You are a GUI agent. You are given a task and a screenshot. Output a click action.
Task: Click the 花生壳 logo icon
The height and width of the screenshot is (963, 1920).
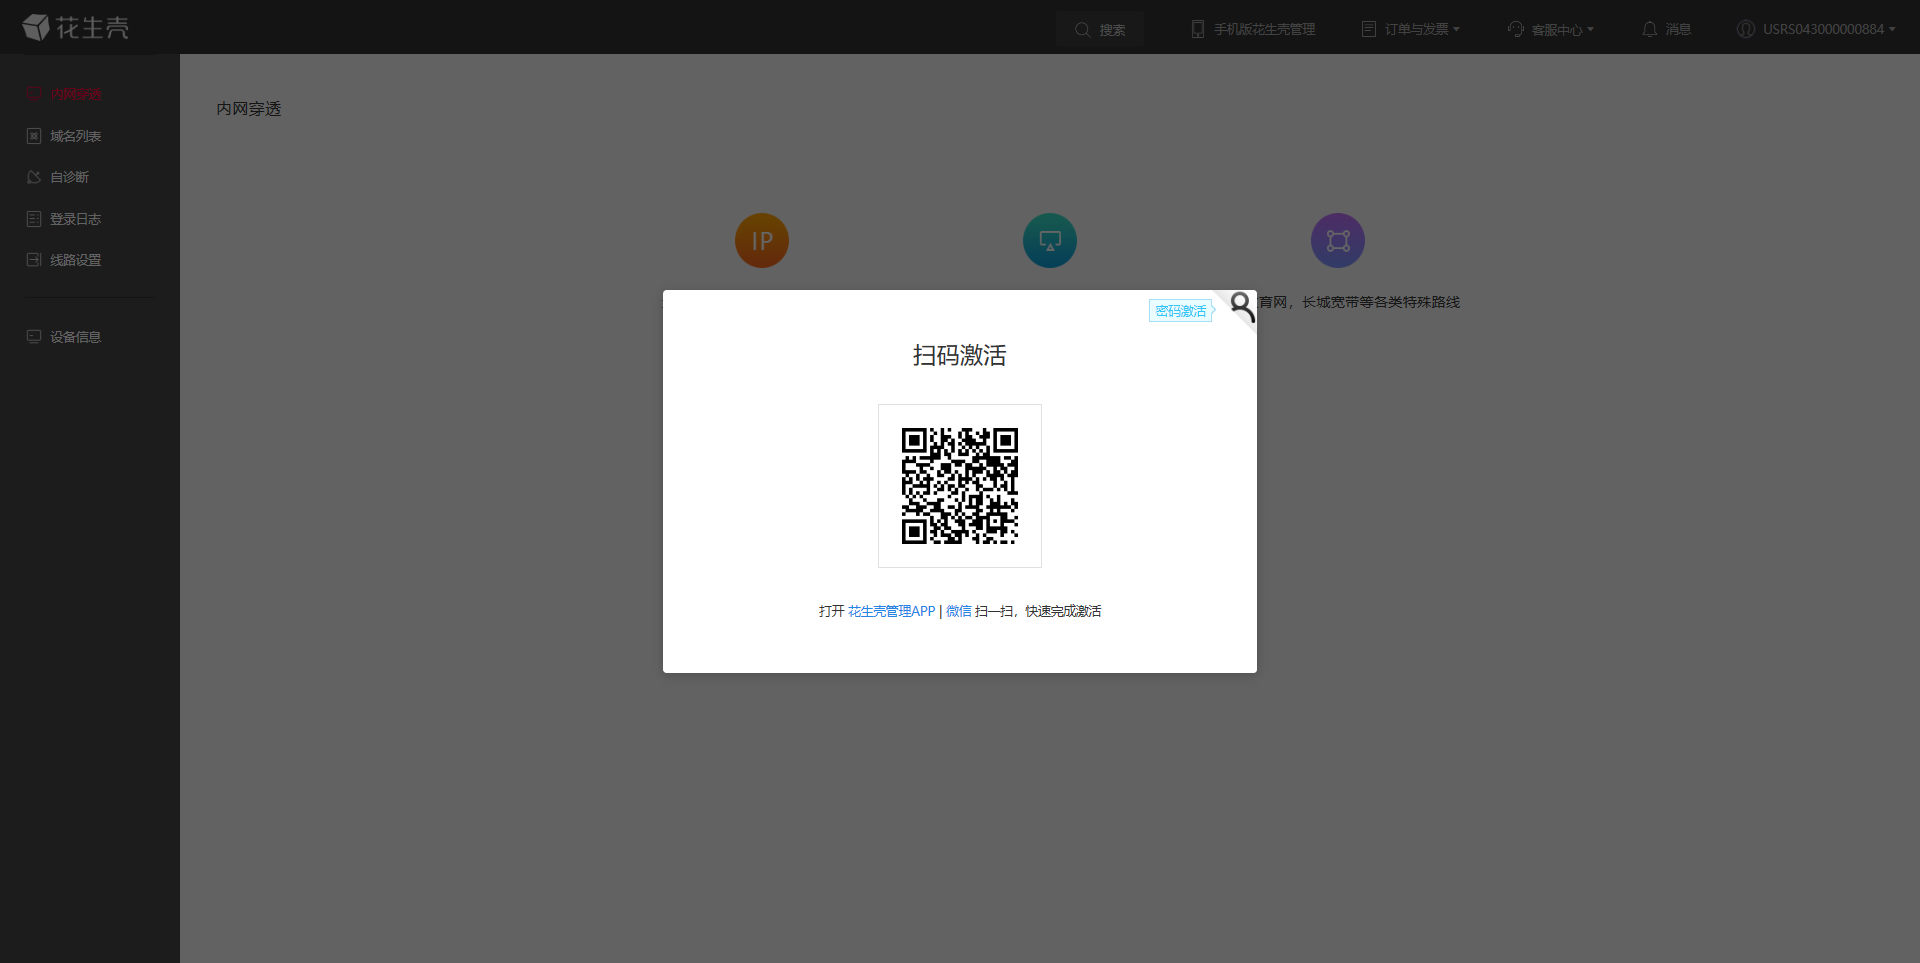point(36,27)
